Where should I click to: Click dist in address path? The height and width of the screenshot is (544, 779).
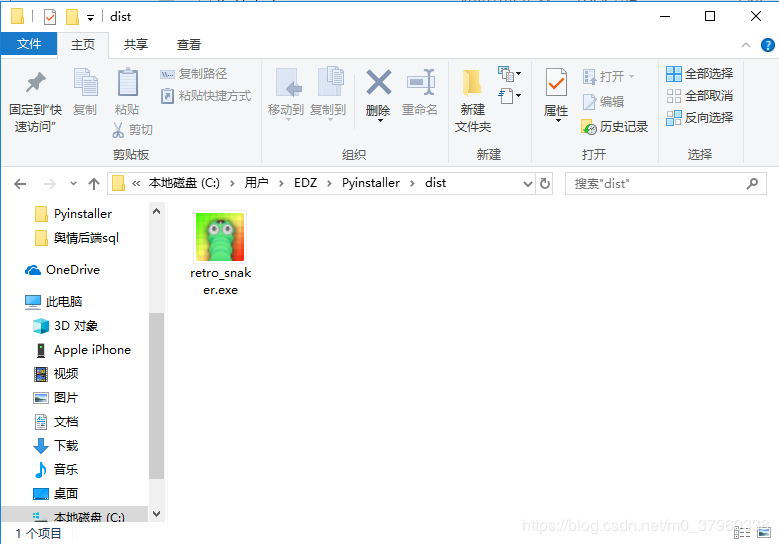click(436, 183)
